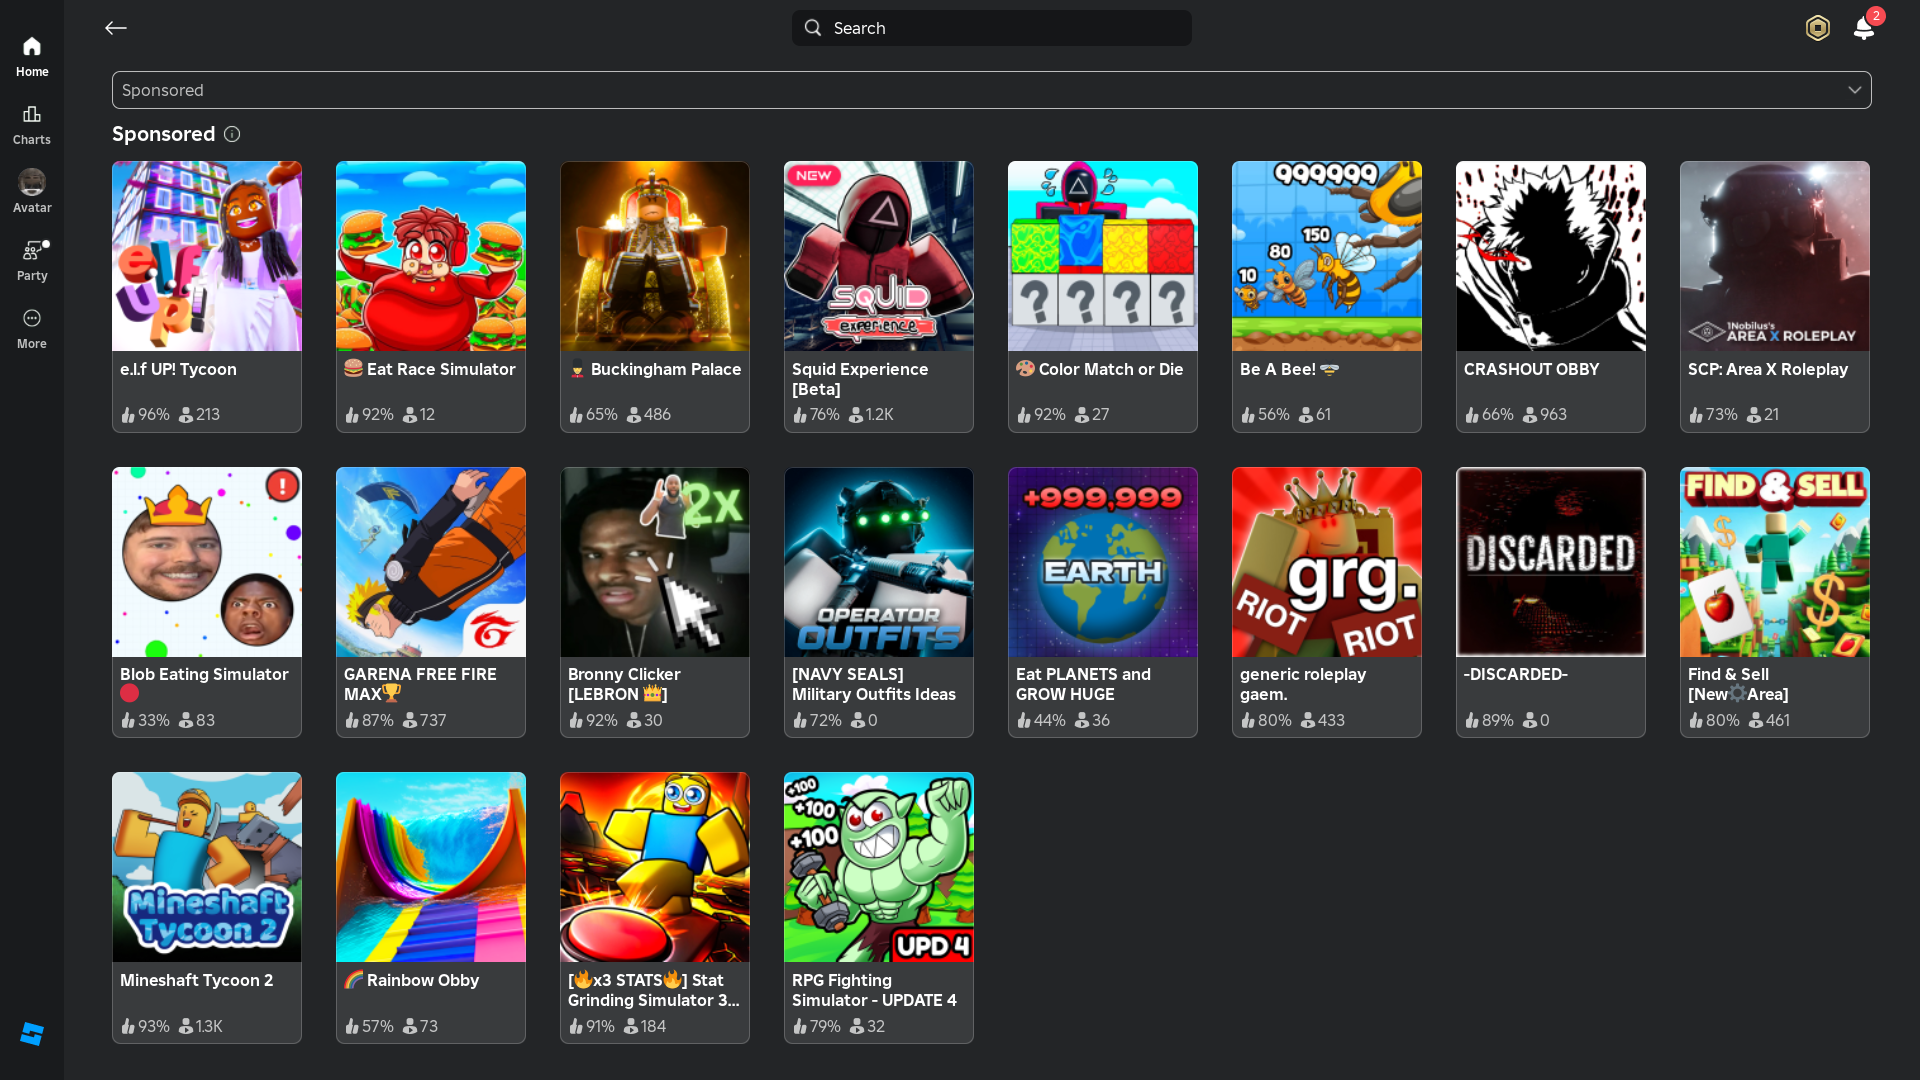1920x1080 pixels.
Task: Click the e.l.f UP! Tycoon title
Action: (x=178, y=369)
